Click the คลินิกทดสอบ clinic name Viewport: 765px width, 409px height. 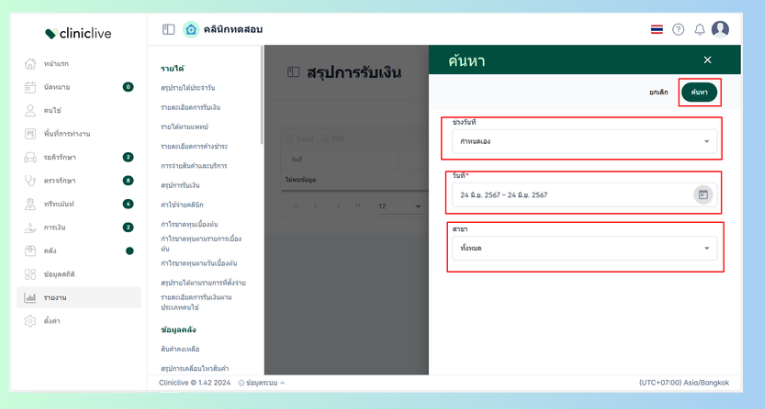tap(233, 30)
